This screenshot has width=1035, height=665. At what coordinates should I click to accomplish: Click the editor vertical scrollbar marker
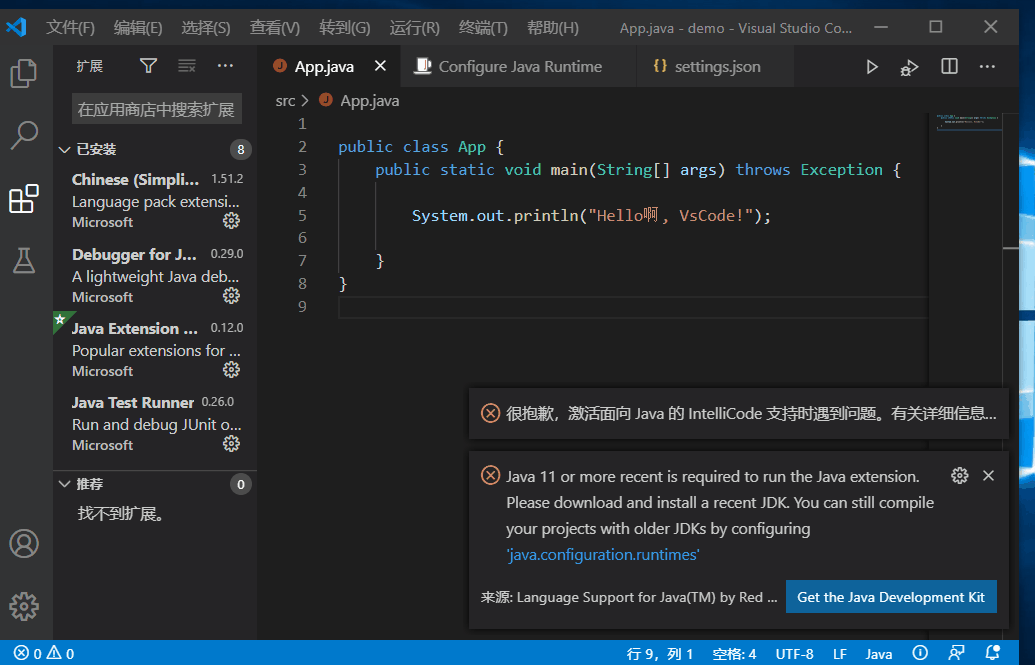point(1011,248)
